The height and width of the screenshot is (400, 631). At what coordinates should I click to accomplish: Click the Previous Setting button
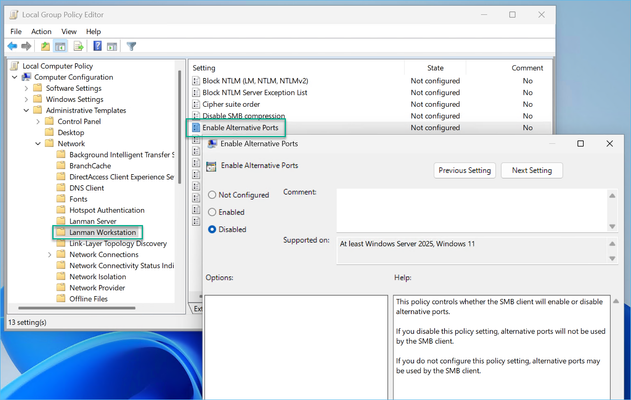(465, 170)
